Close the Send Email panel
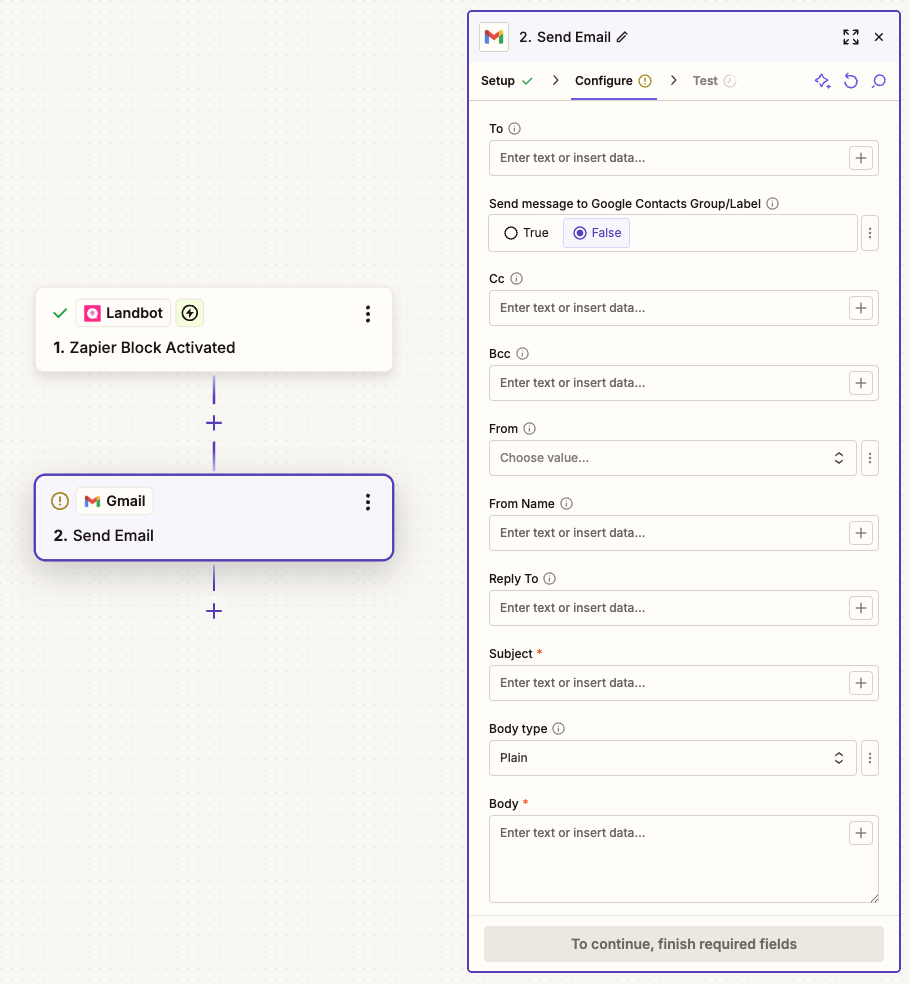This screenshot has width=909, height=984. coord(879,37)
